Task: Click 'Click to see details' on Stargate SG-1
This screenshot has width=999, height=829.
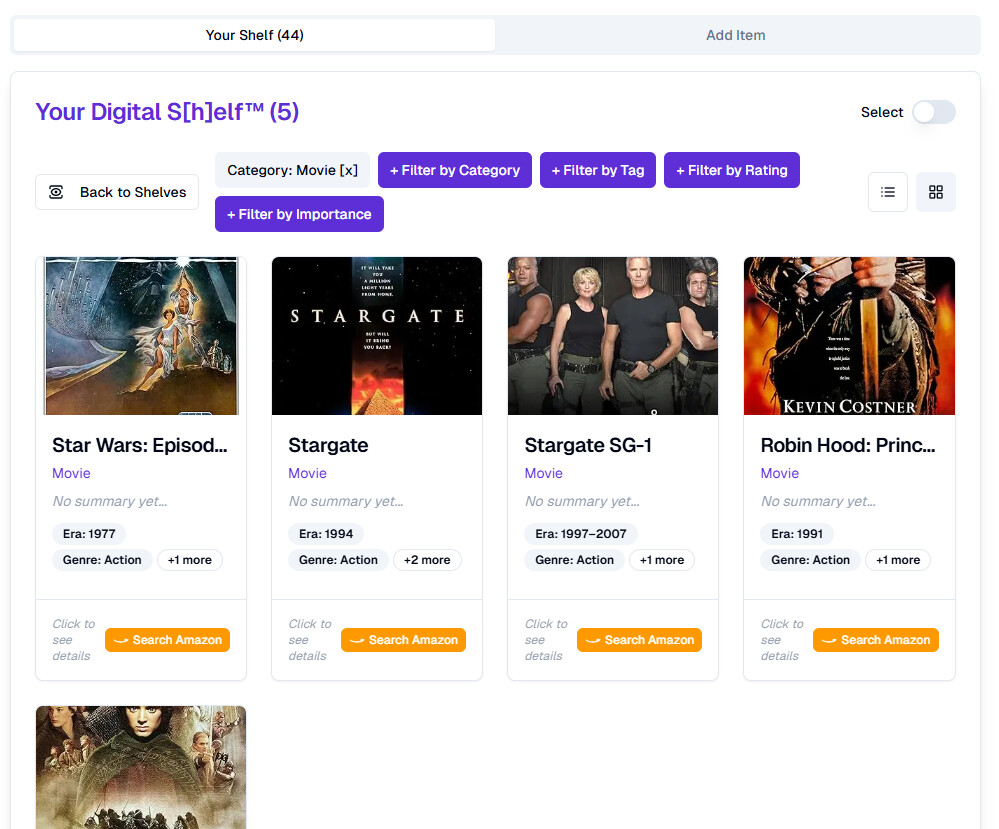Action: point(546,640)
